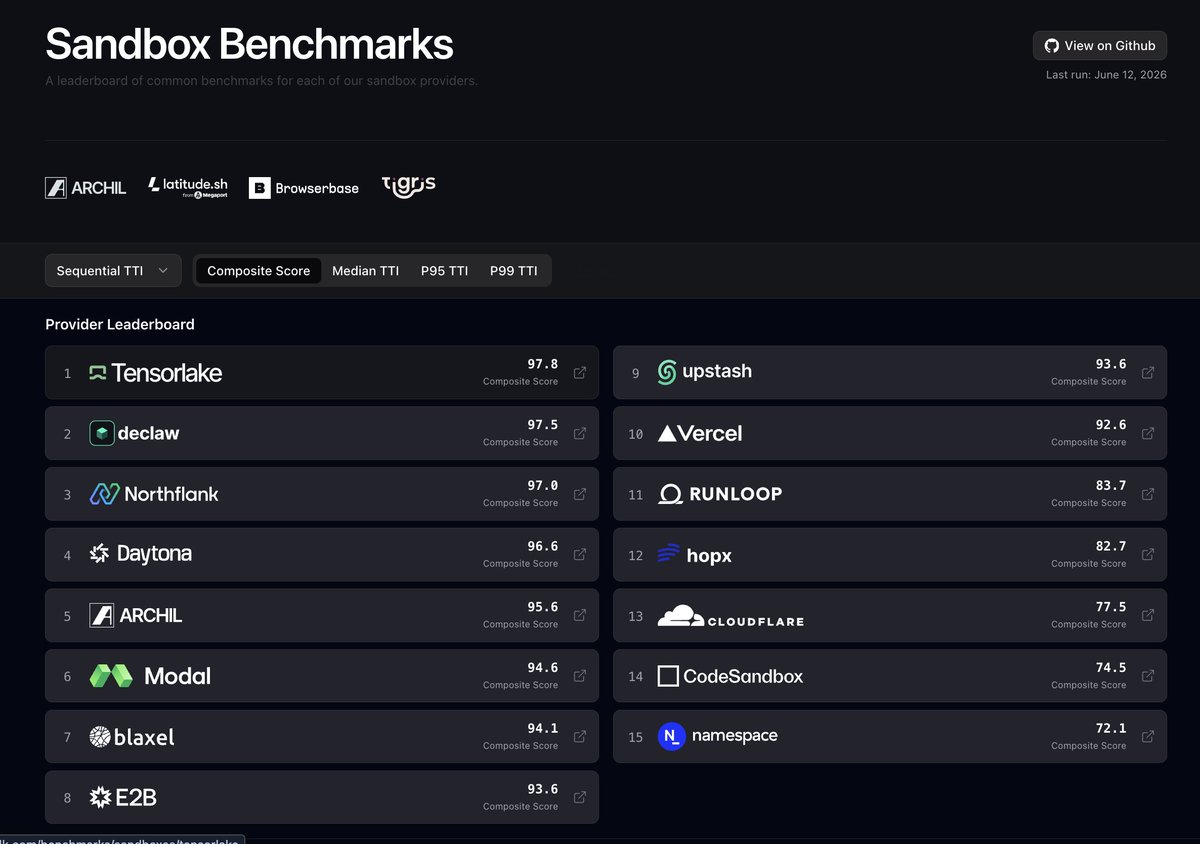Open the namespace external link icon
The image size is (1200, 844).
tap(1148, 737)
